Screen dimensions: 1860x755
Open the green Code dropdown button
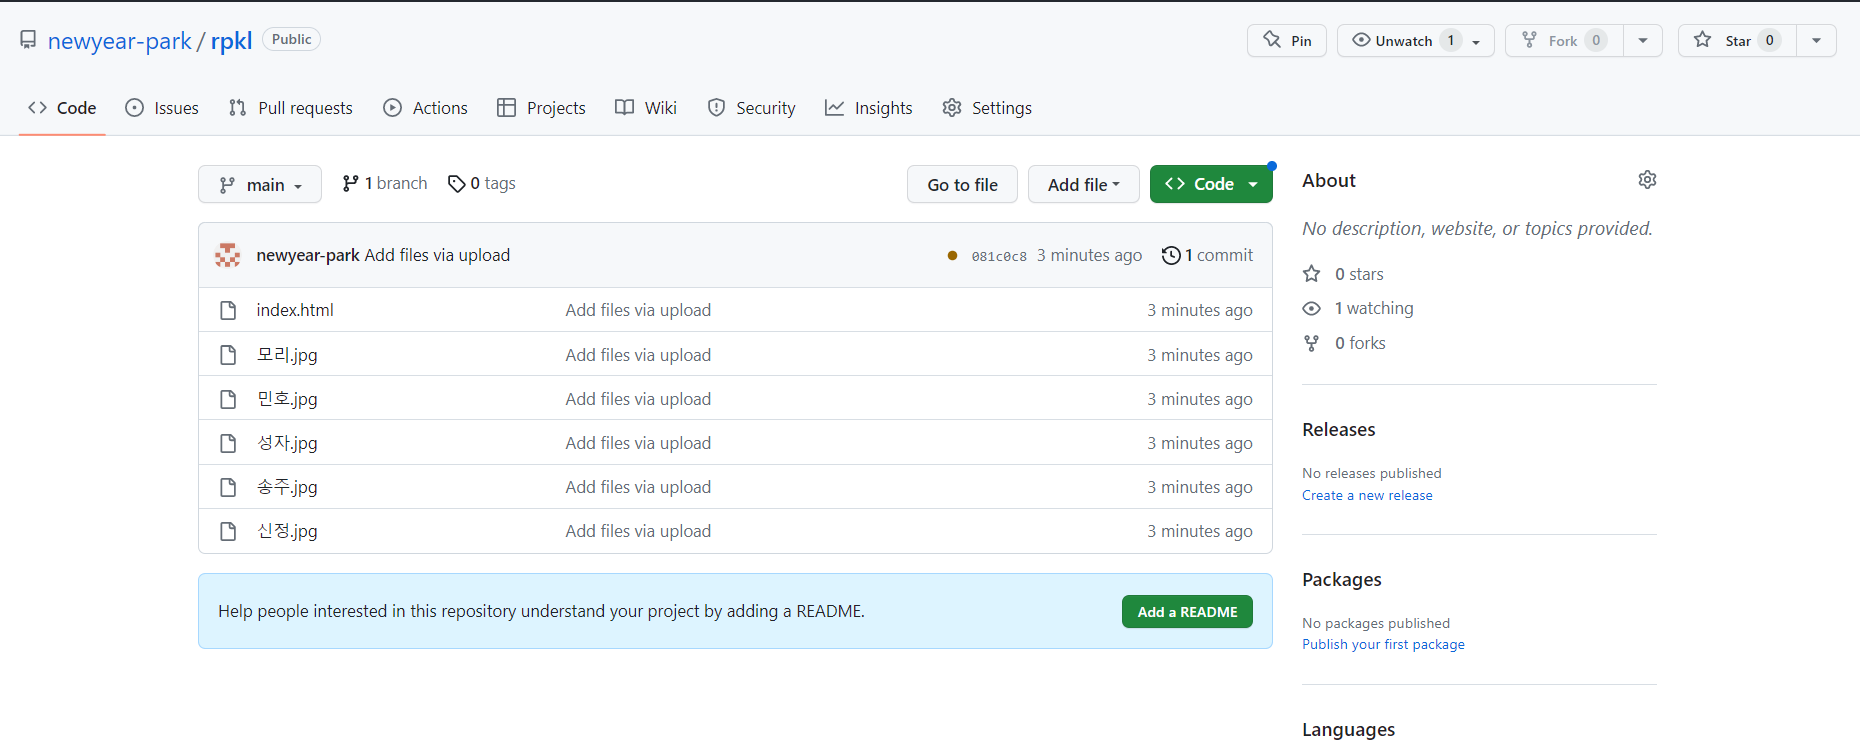click(x=1211, y=184)
